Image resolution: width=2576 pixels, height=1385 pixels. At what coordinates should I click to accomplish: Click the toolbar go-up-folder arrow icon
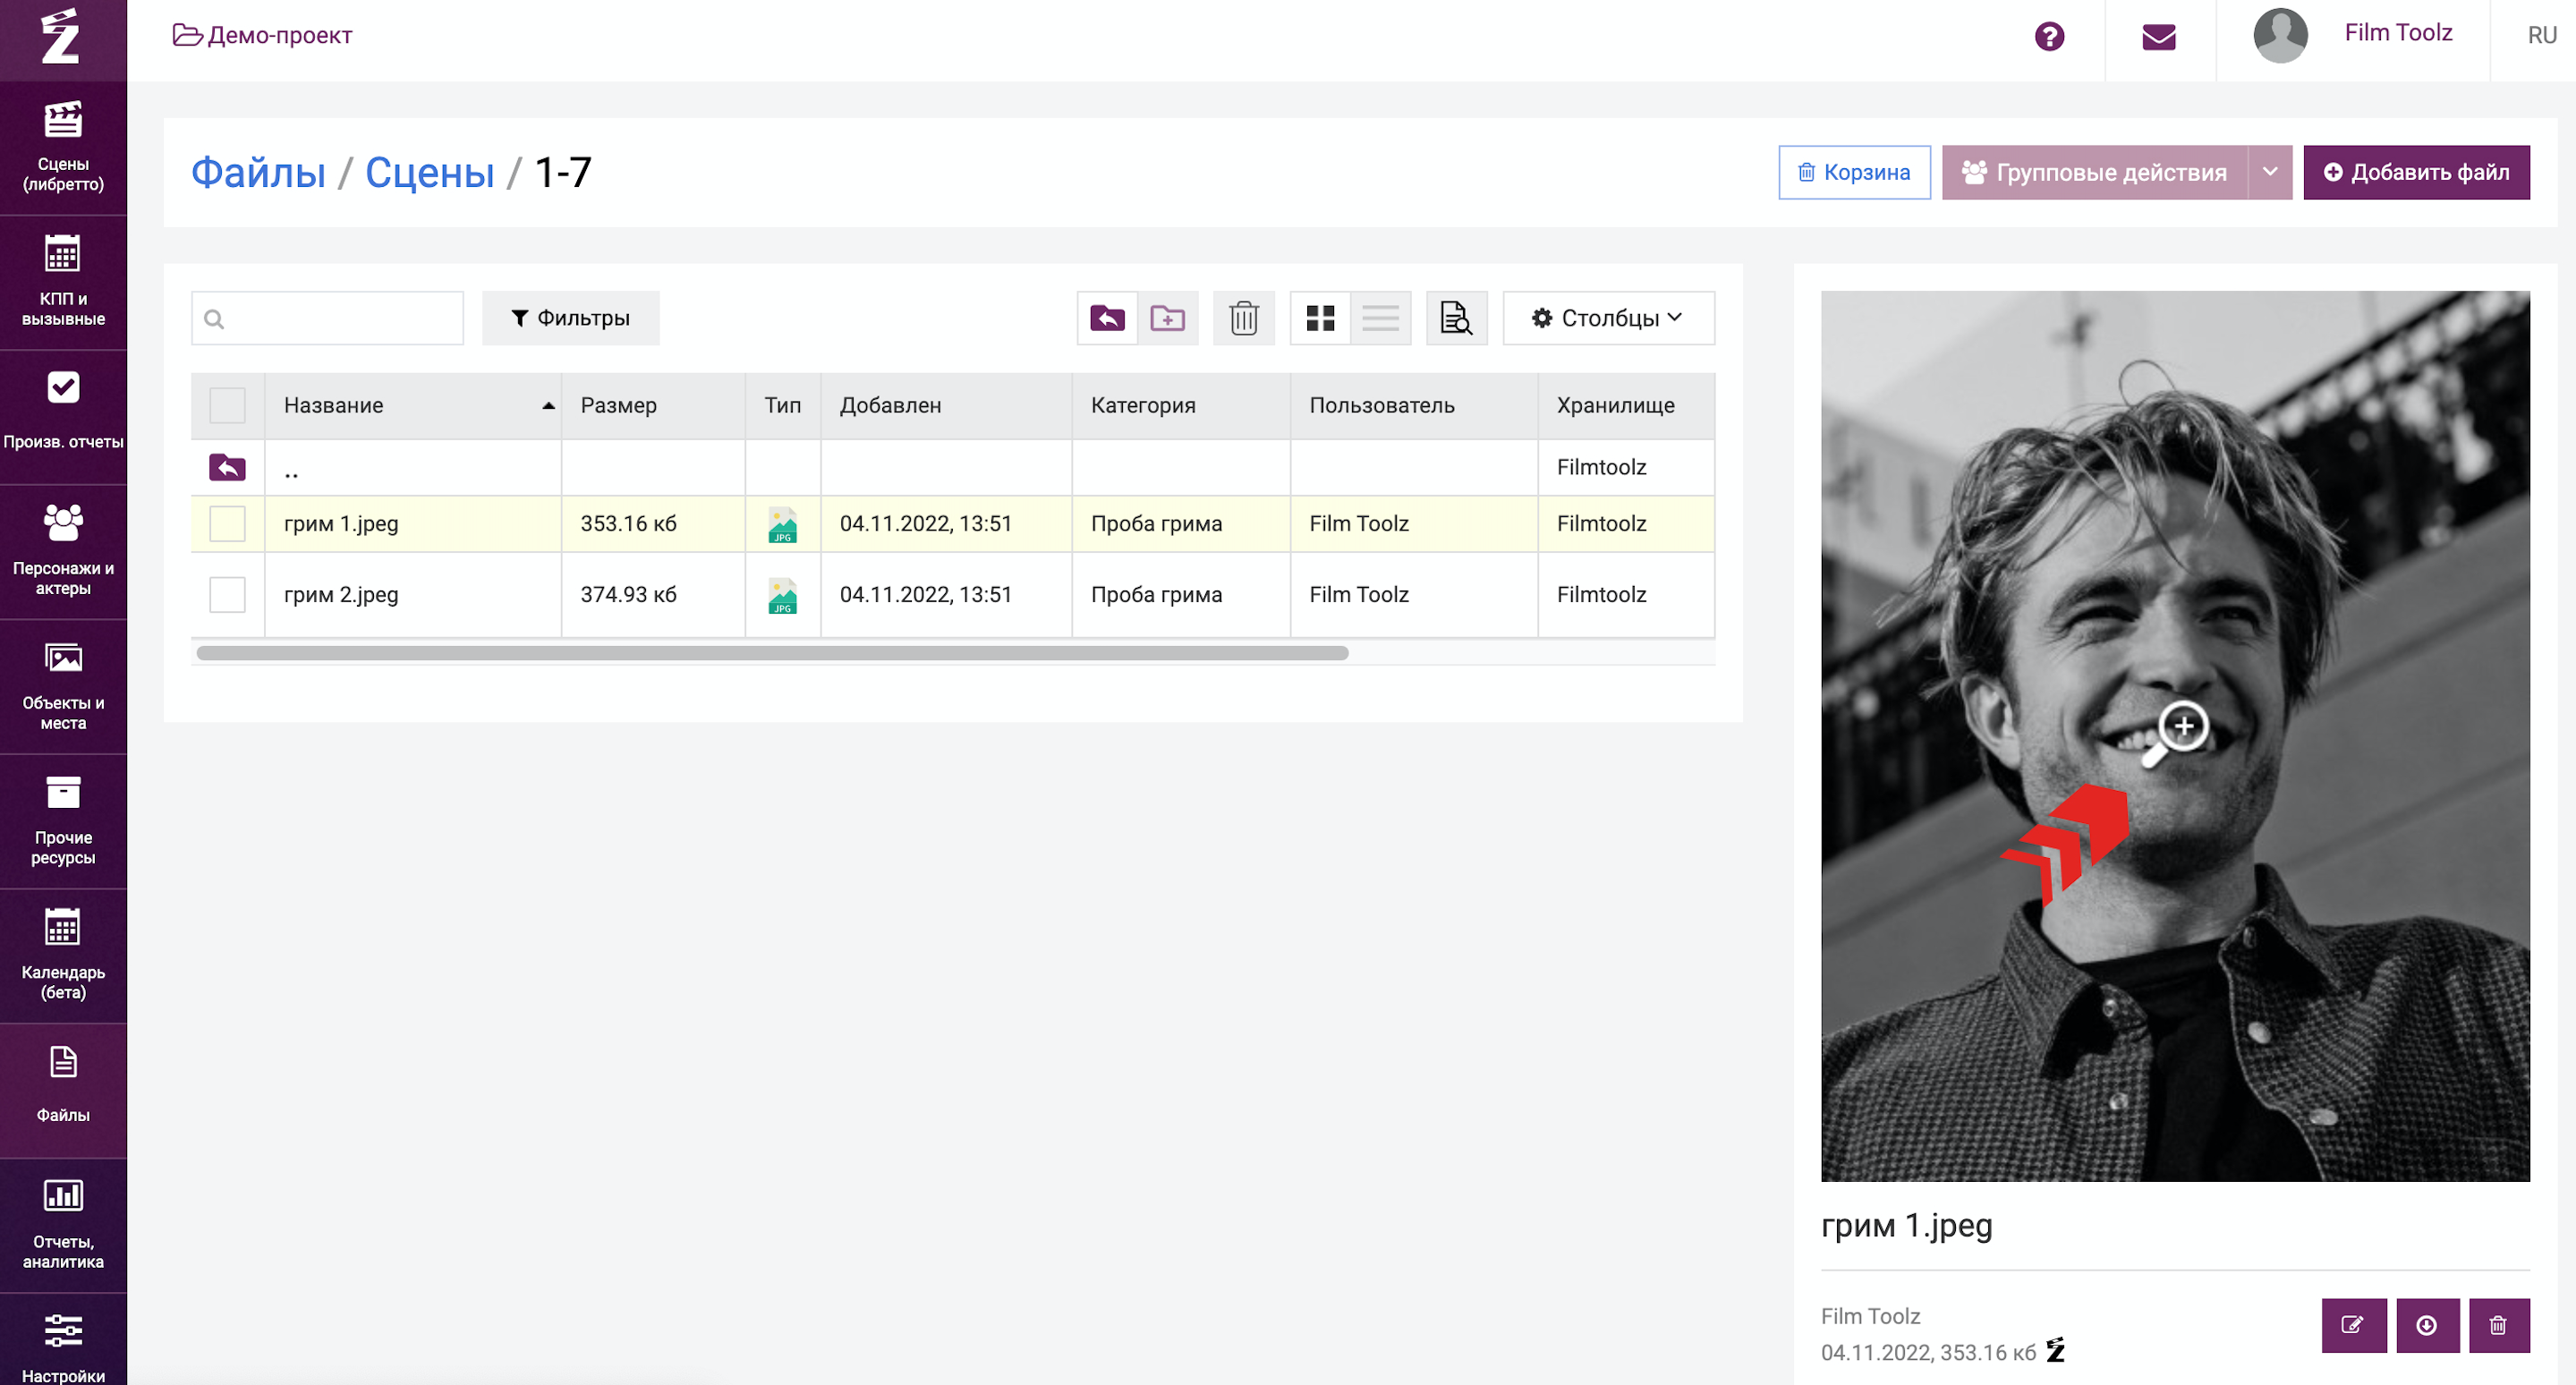[1107, 318]
